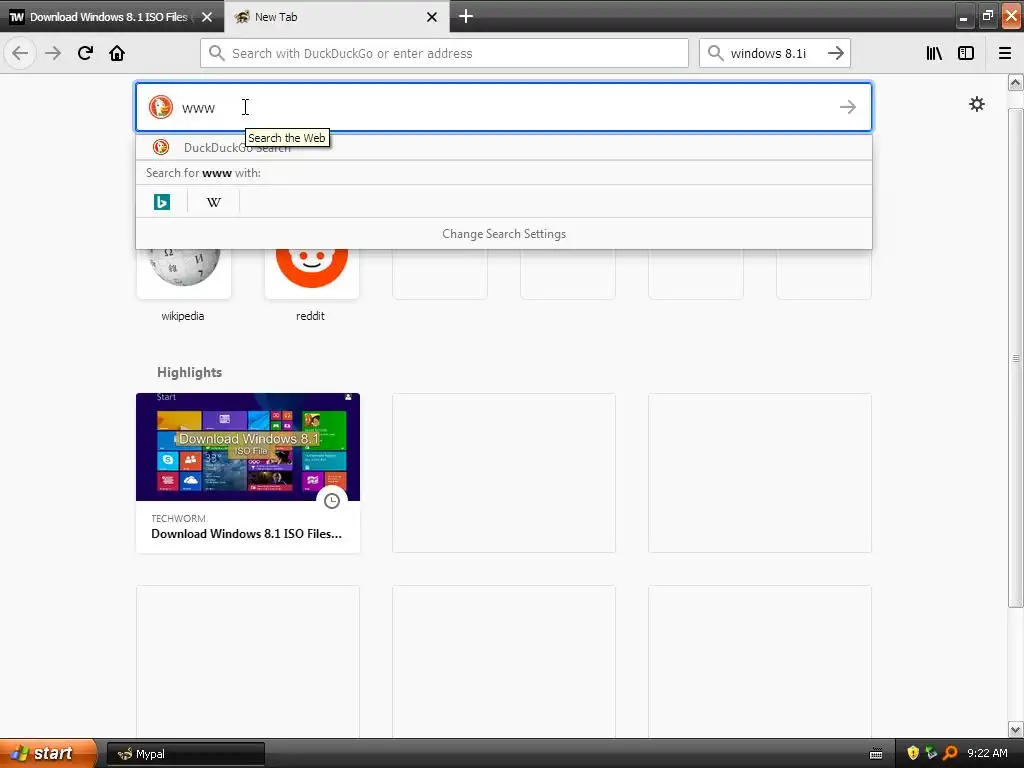Restore down the browser window
1024x768 pixels.
click(987, 16)
